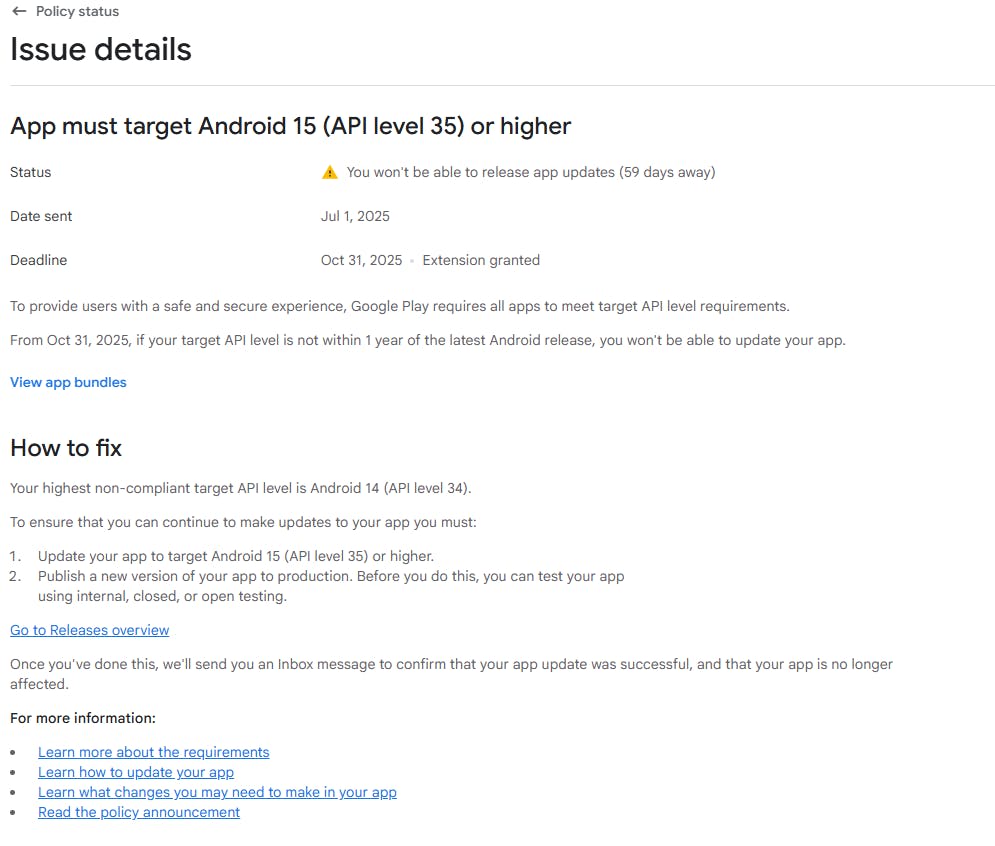
Task: Click the Jul 1, 2025 date sent value
Action: (x=355, y=216)
